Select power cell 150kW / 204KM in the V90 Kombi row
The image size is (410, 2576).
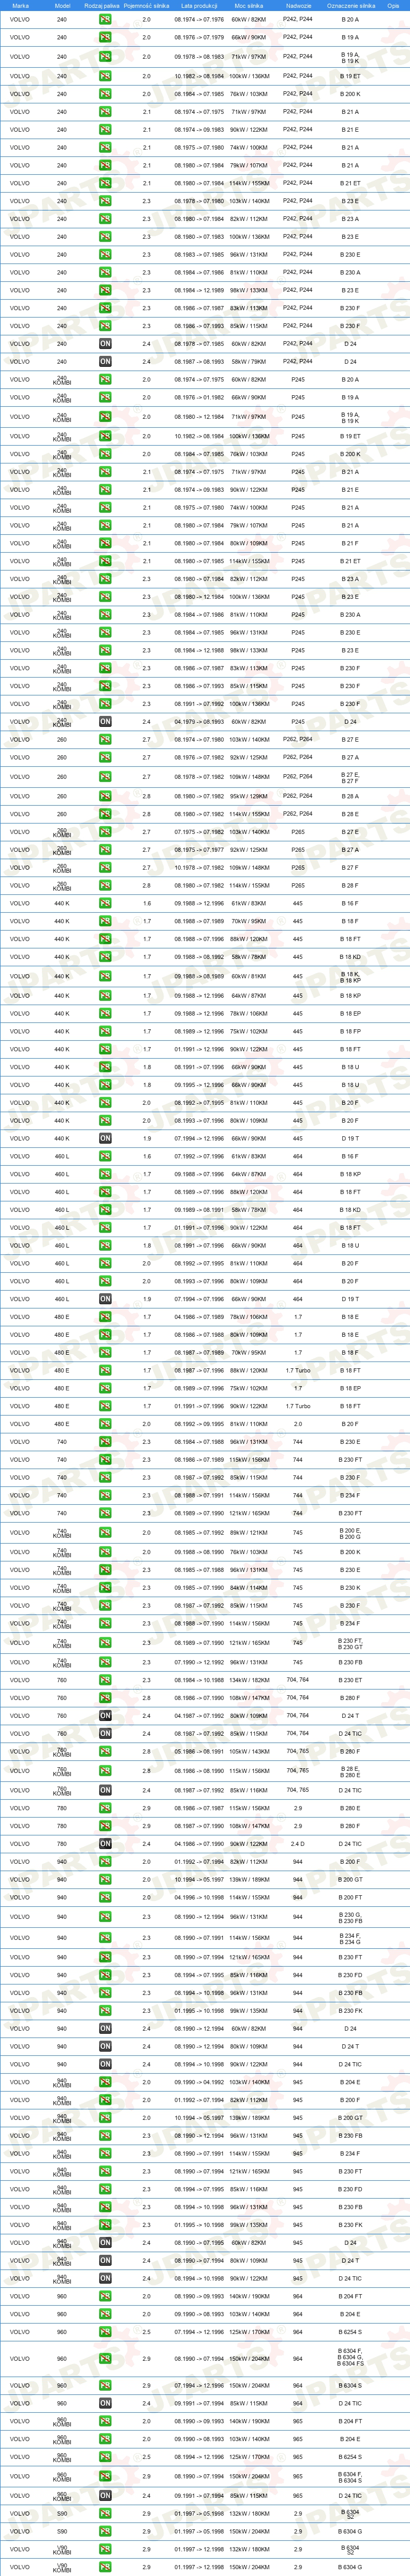248,2567
